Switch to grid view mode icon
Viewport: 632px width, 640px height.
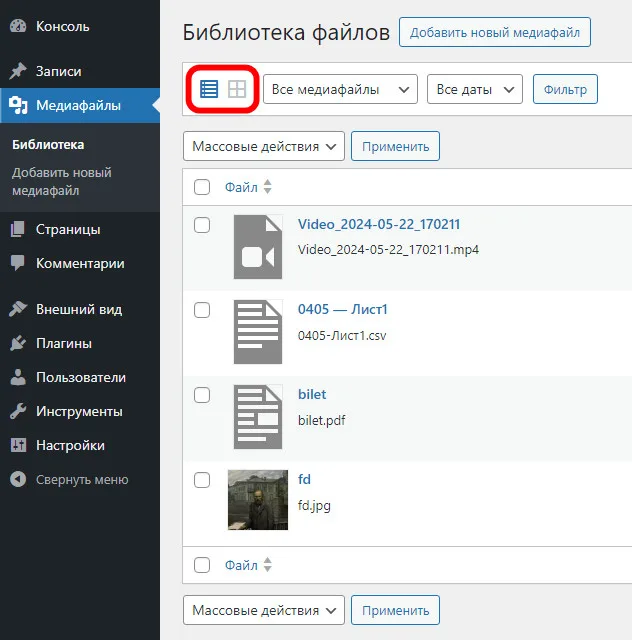[x=237, y=89]
